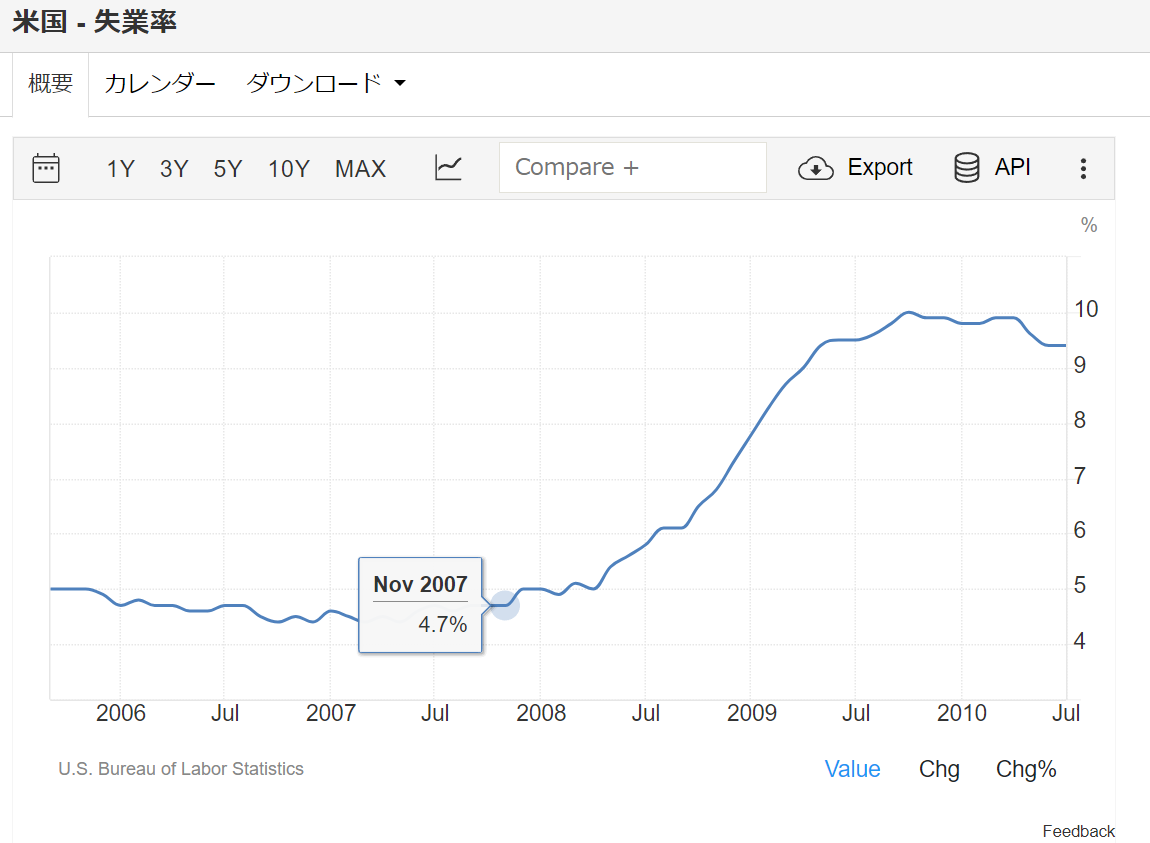Open the calendar date range icon
Viewport: 1150px width, 843px height.
pyautogui.click(x=46, y=168)
